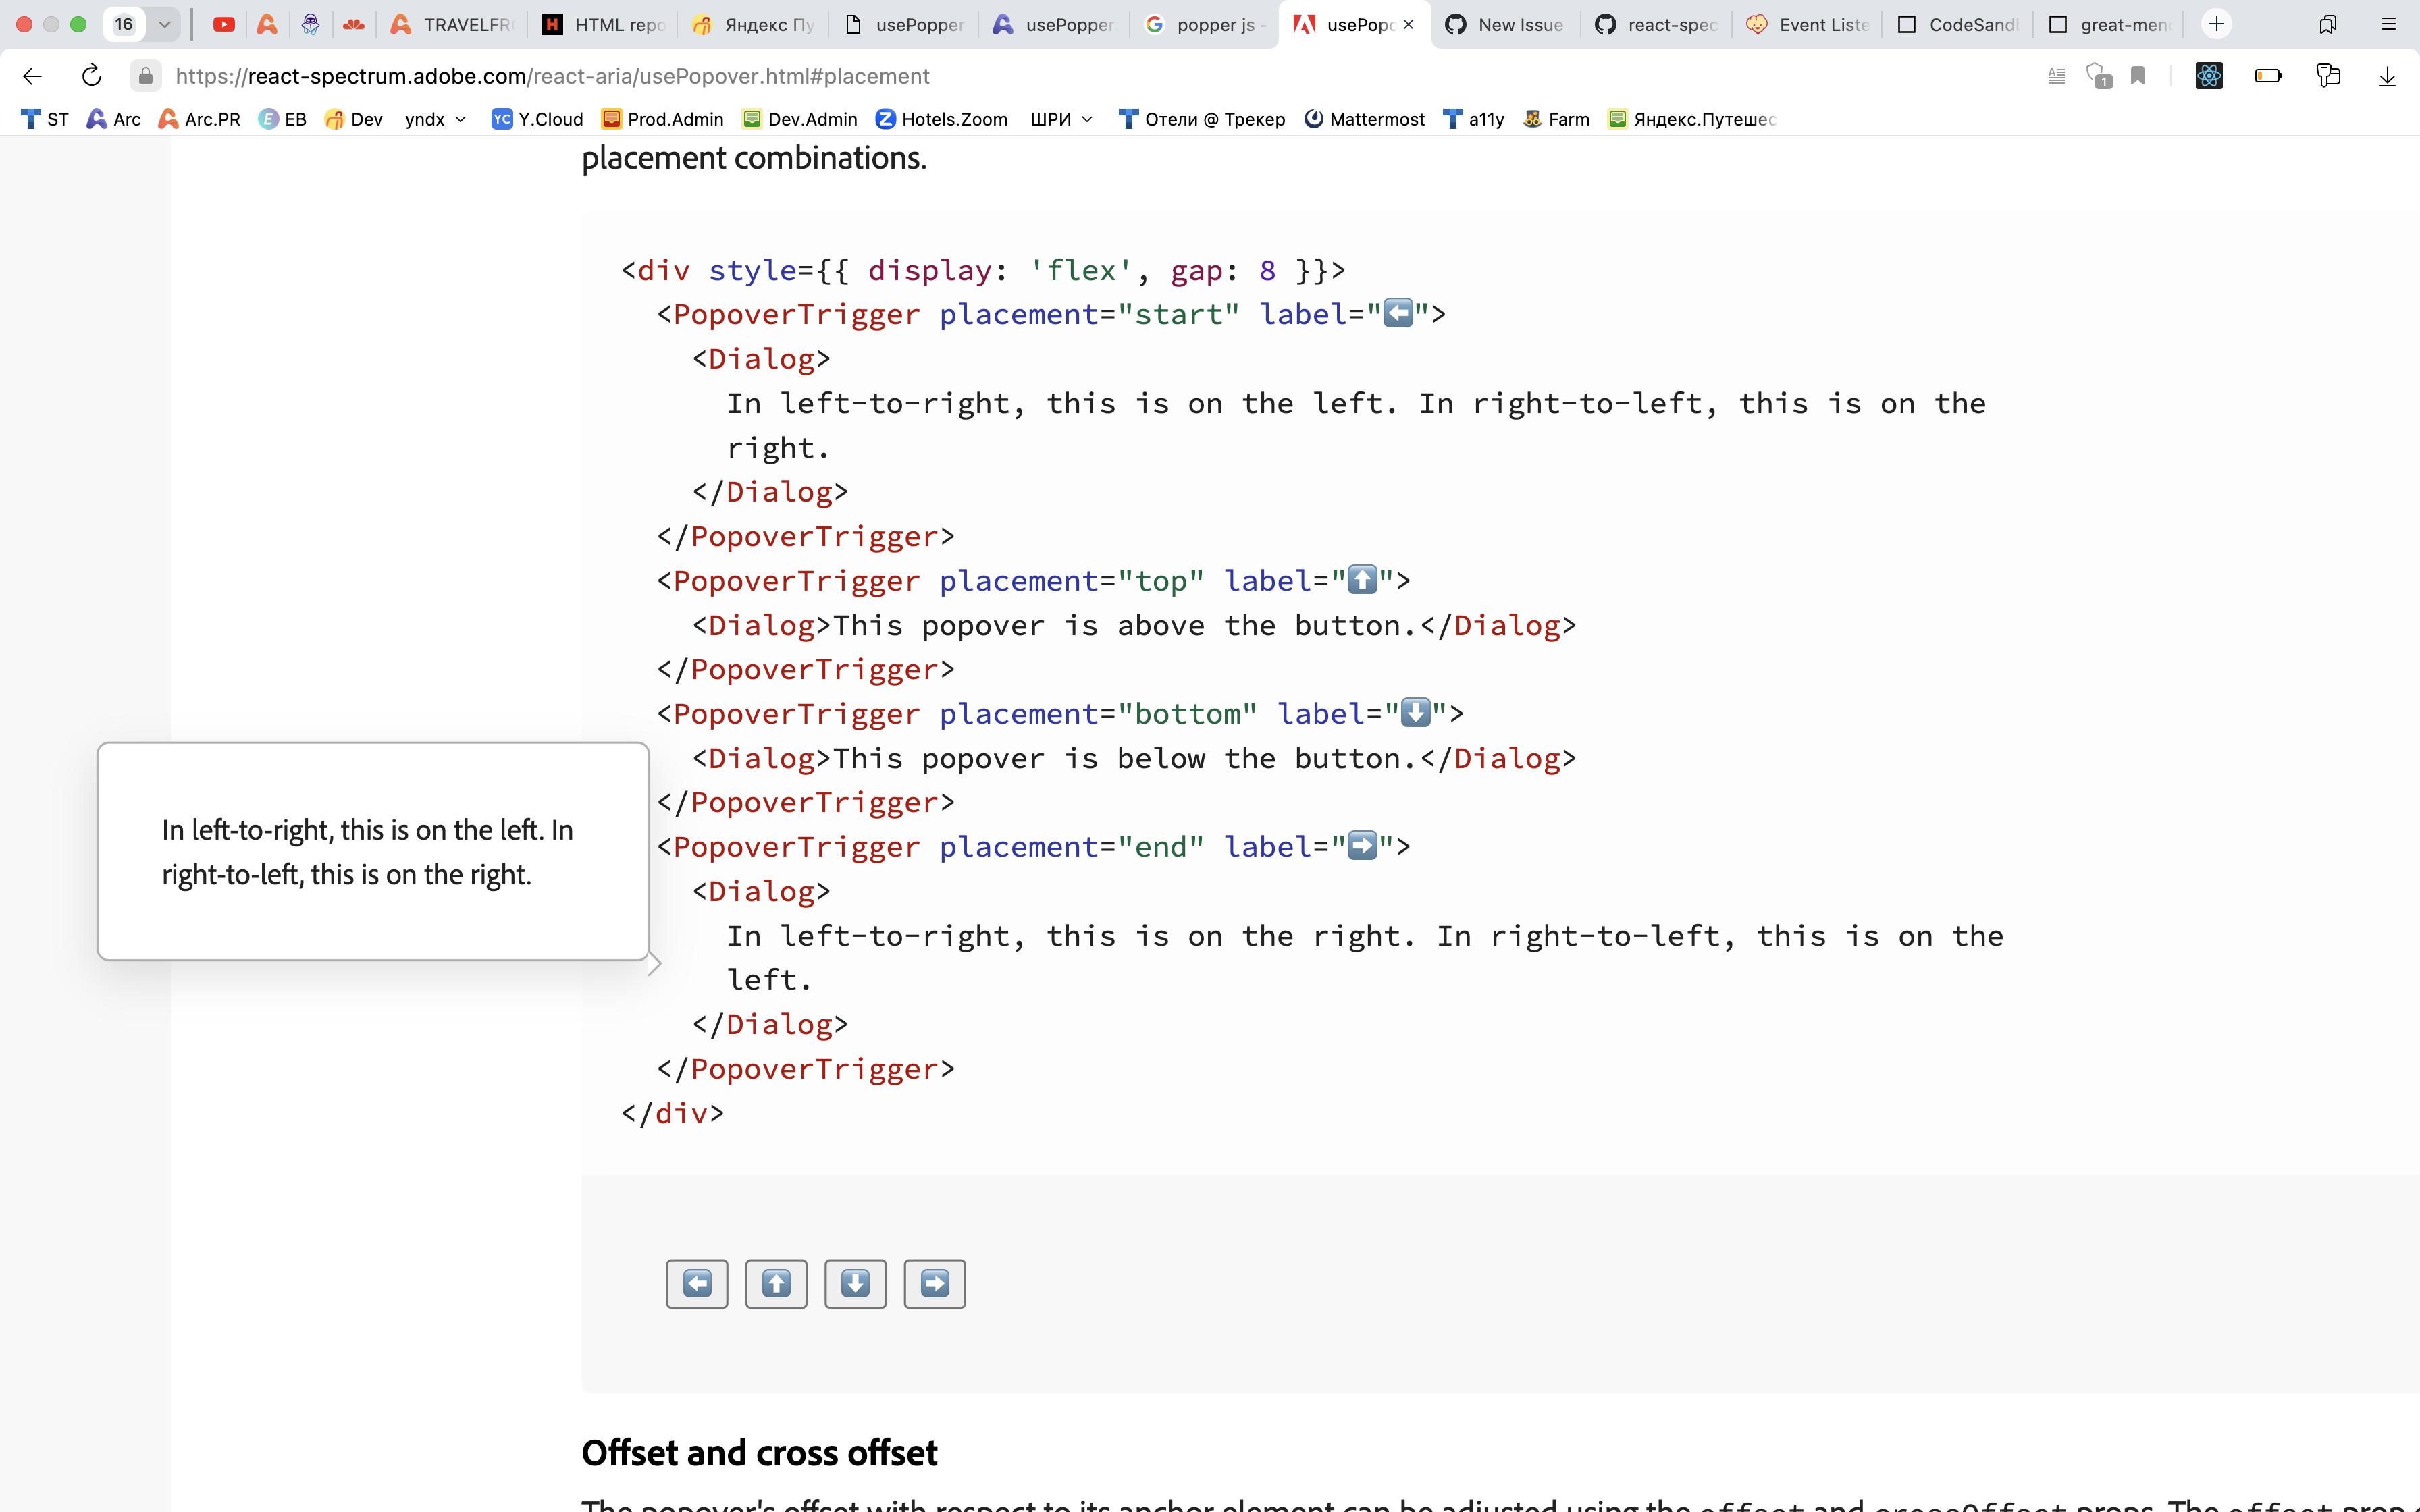Open the browser hamburger menu
Image resolution: width=2420 pixels, height=1512 pixels.
tap(2391, 24)
